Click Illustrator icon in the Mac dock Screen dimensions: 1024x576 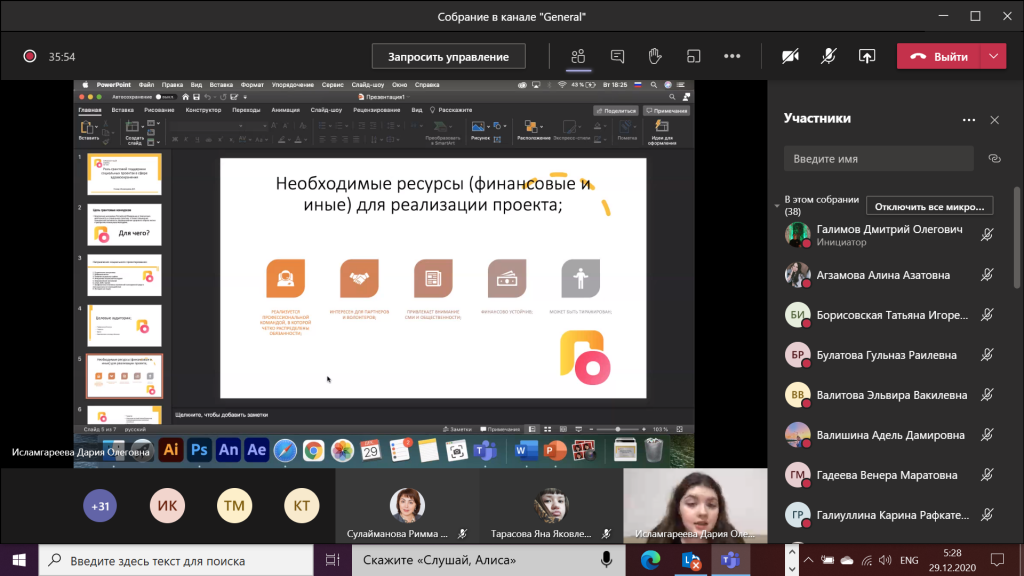point(170,450)
